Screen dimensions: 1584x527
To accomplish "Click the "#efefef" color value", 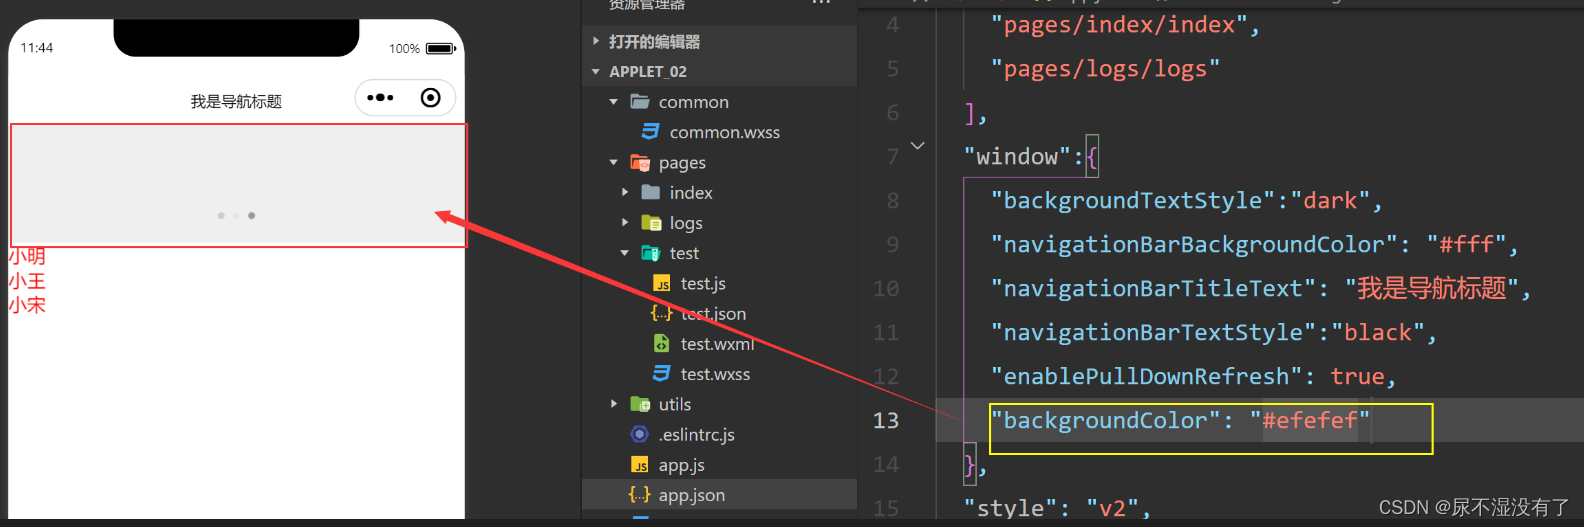I will coord(1310,420).
